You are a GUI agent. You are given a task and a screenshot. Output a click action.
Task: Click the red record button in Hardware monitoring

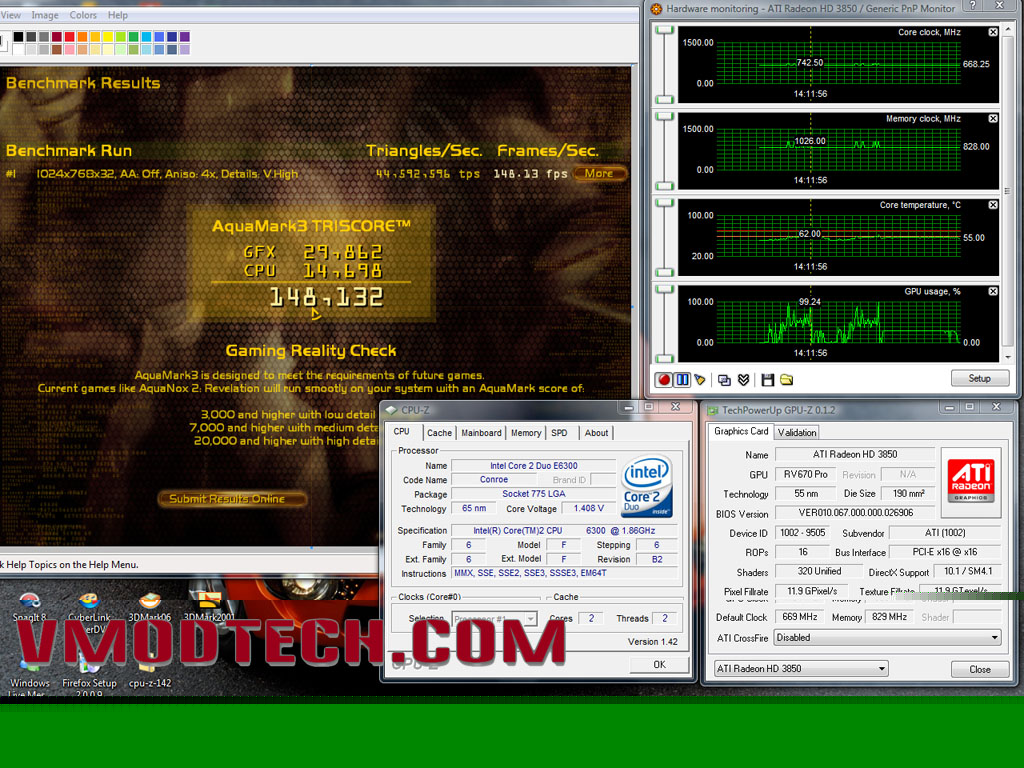[x=664, y=380]
